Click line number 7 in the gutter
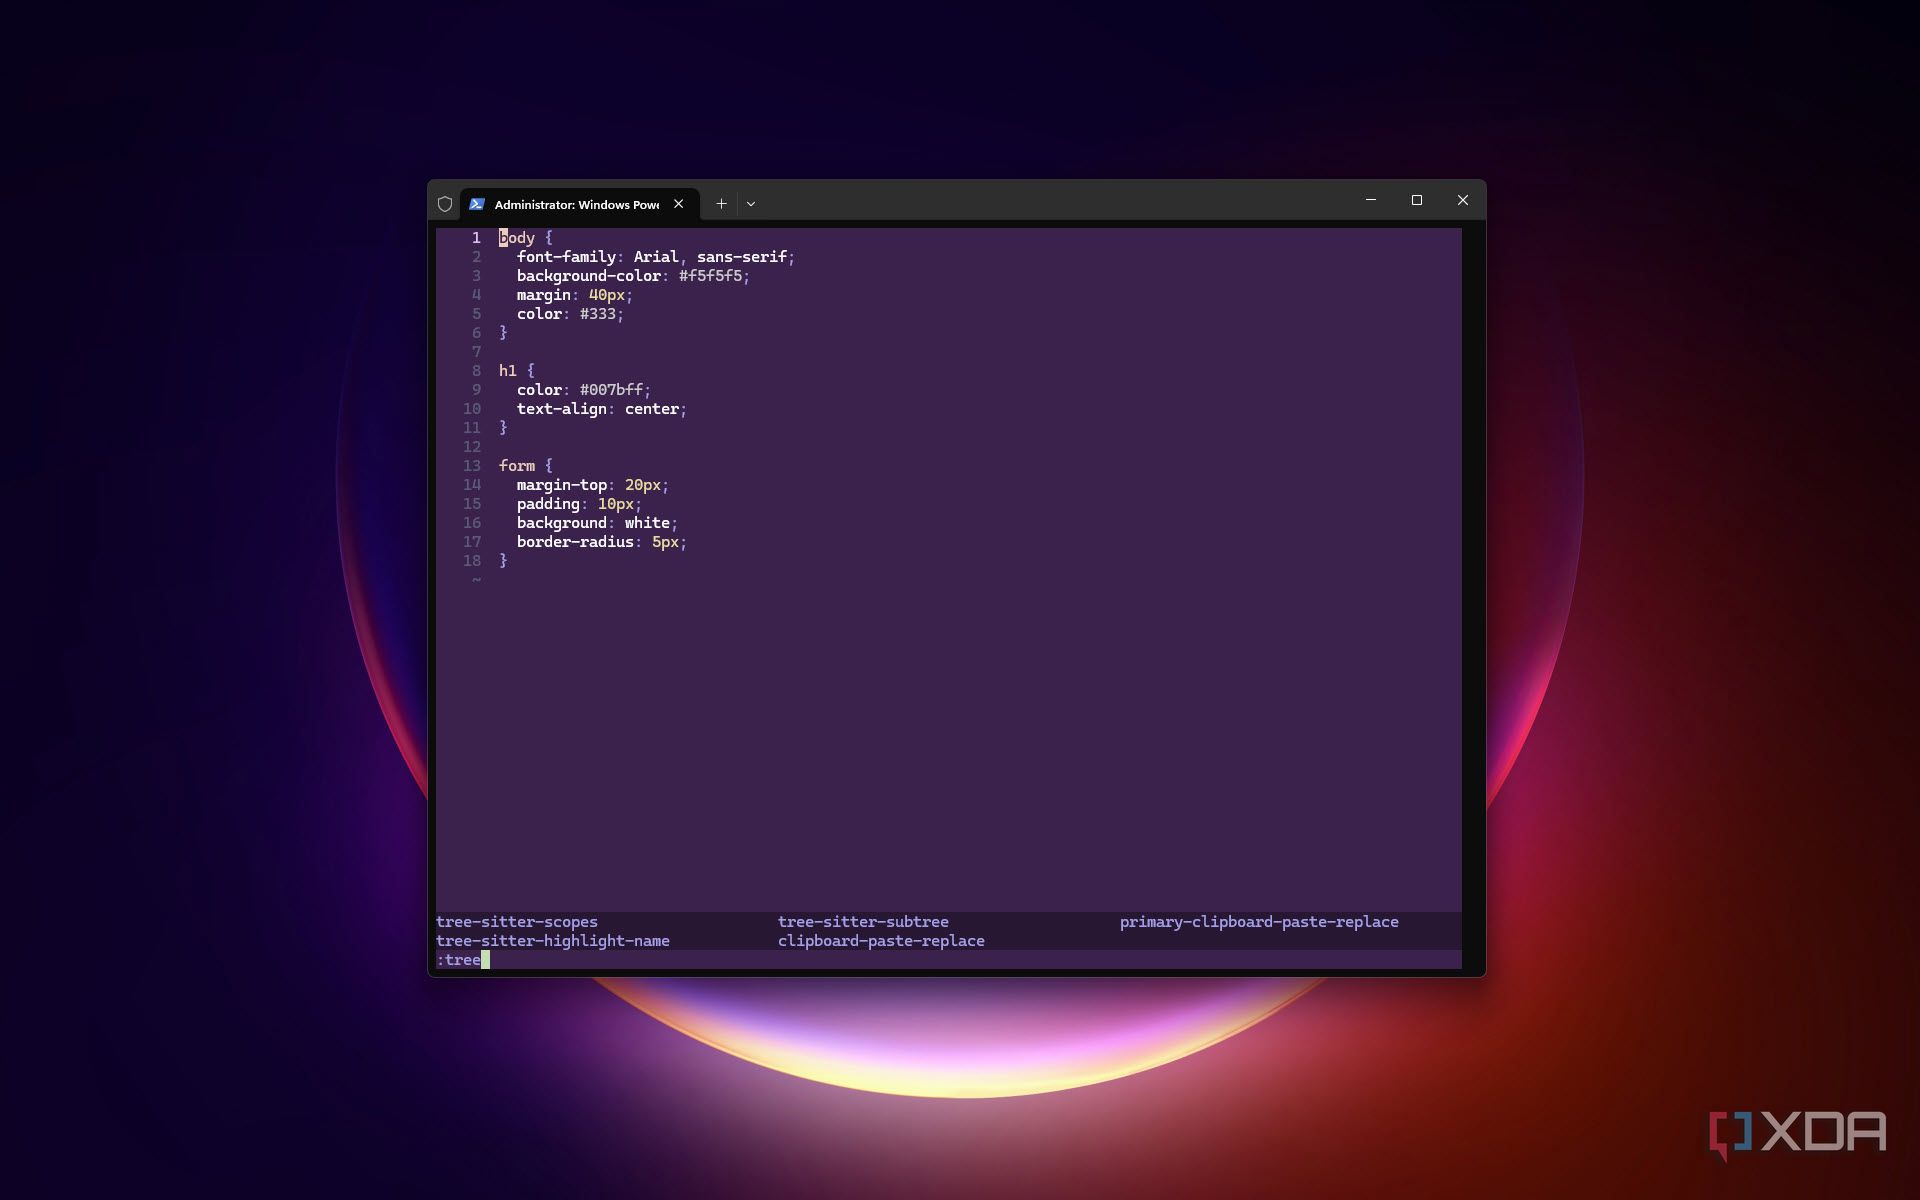This screenshot has height=1200, width=1920. coord(476,352)
